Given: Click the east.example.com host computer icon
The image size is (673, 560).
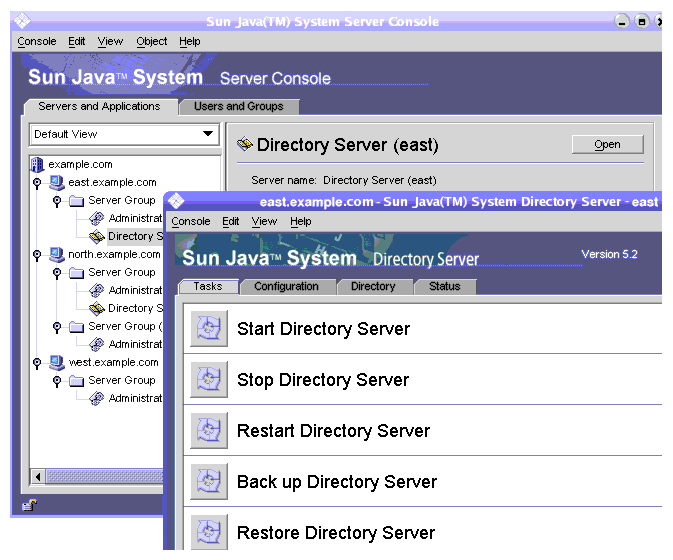Looking at the screenshot, I should (57, 182).
